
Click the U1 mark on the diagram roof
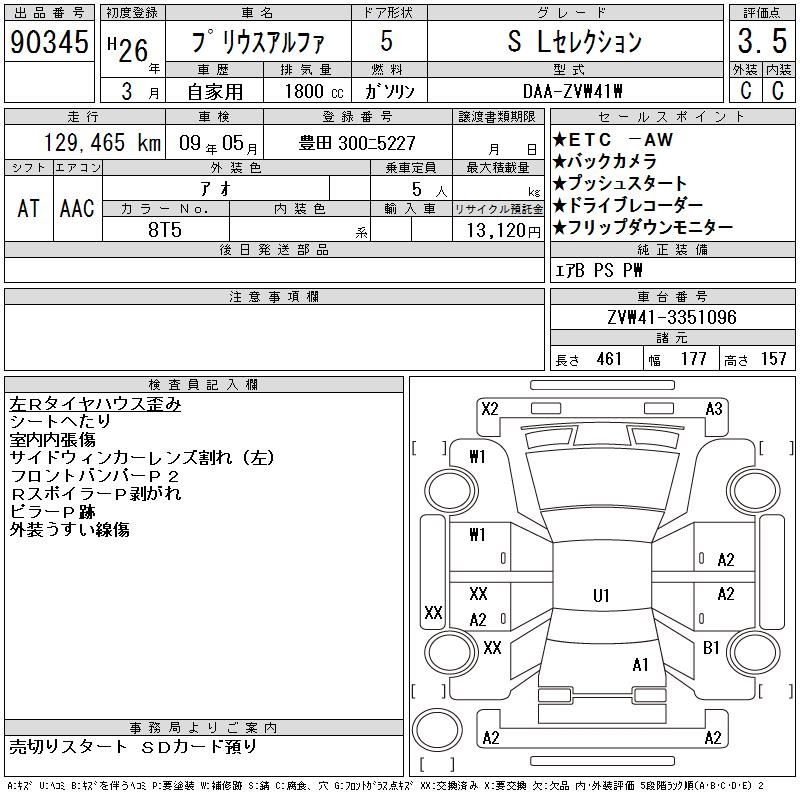601,595
